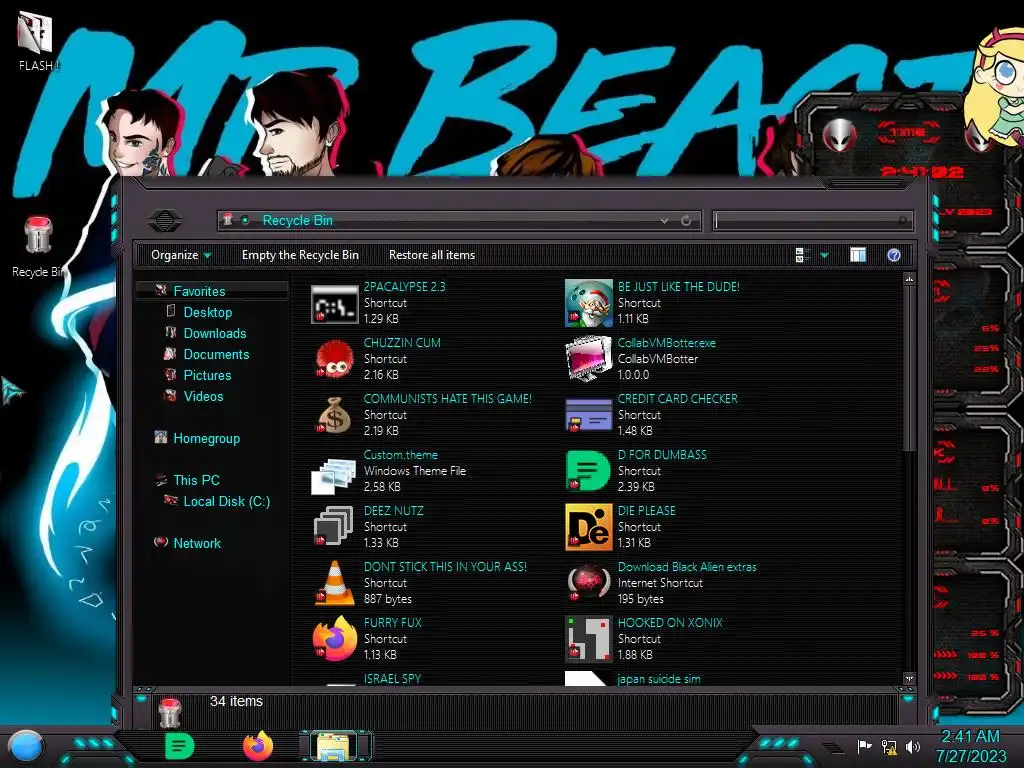Image resolution: width=1024 pixels, height=768 pixels.
Task: Refresh the Recycle Bin address bar
Action: coord(686,221)
